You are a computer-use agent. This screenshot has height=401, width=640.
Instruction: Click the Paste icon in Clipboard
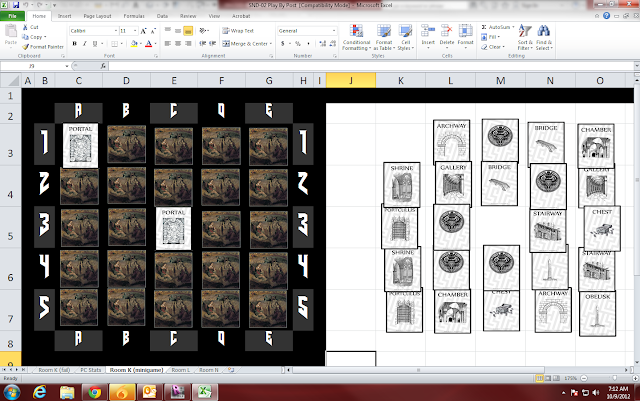point(11,31)
